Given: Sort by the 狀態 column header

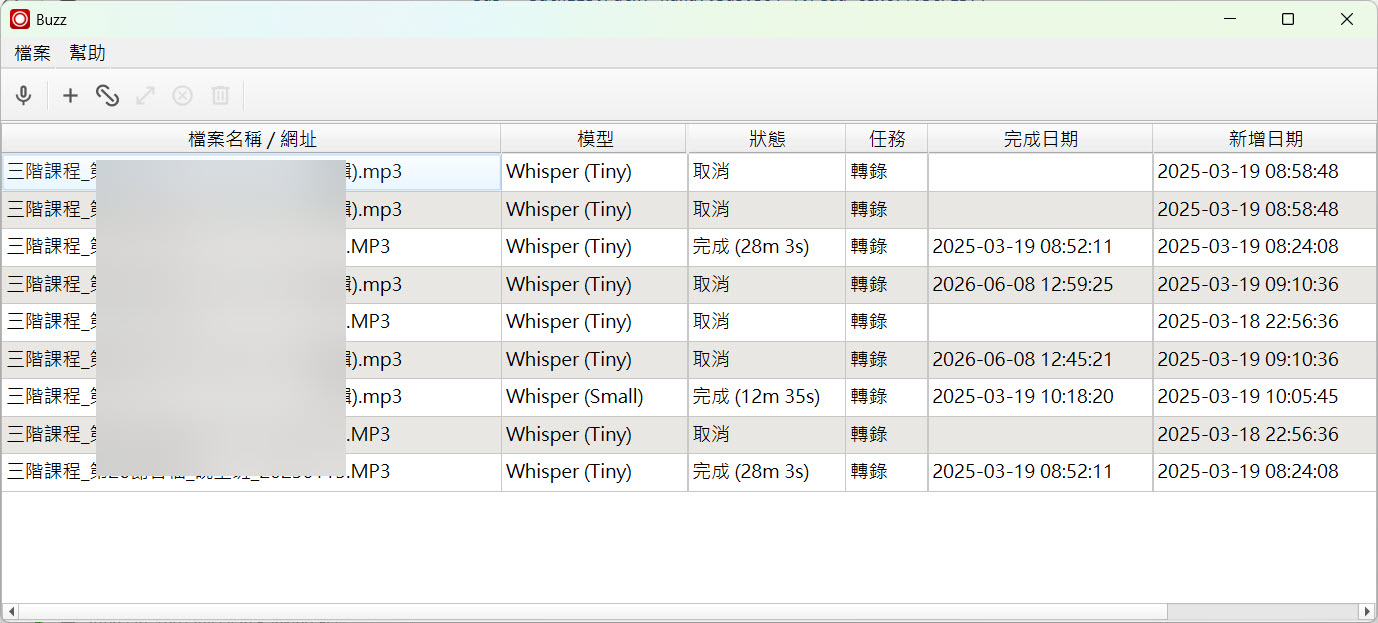Looking at the screenshot, I should (x=767, y=139).
